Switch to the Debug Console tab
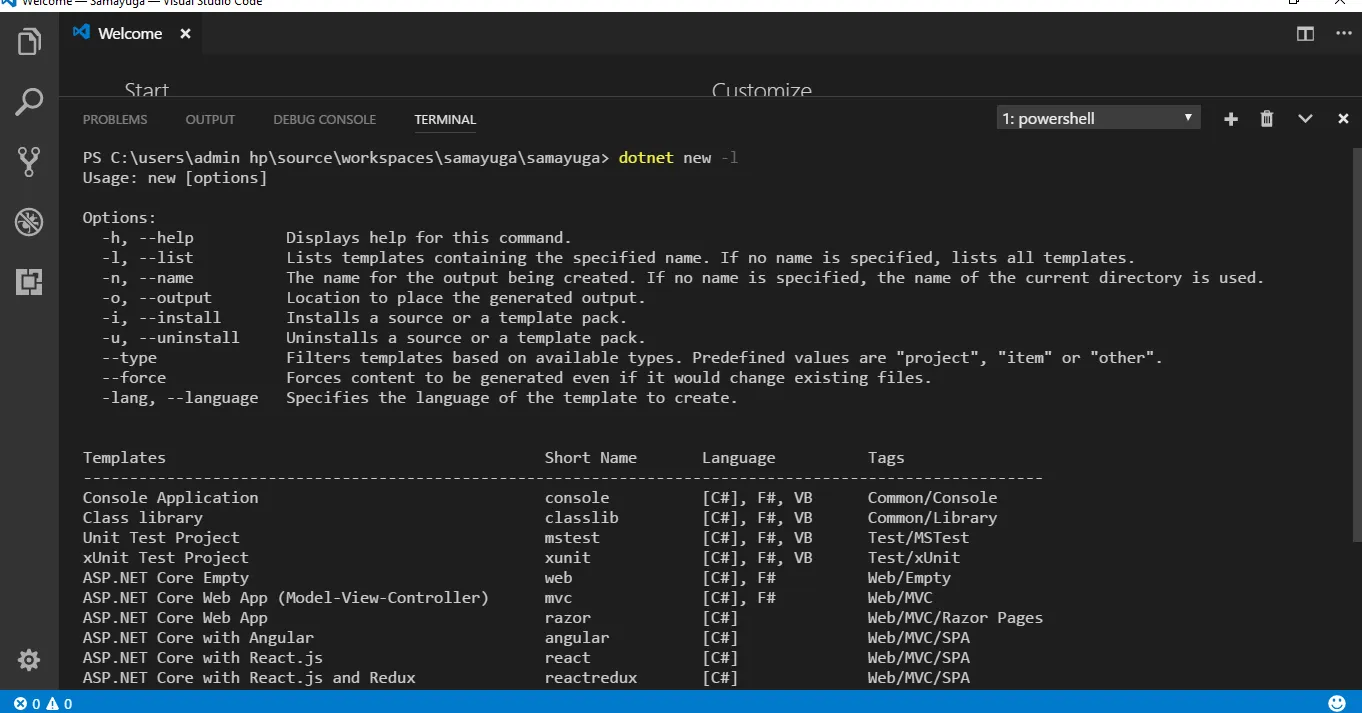This screenshot has height=713, width=1362. [325, 119]
